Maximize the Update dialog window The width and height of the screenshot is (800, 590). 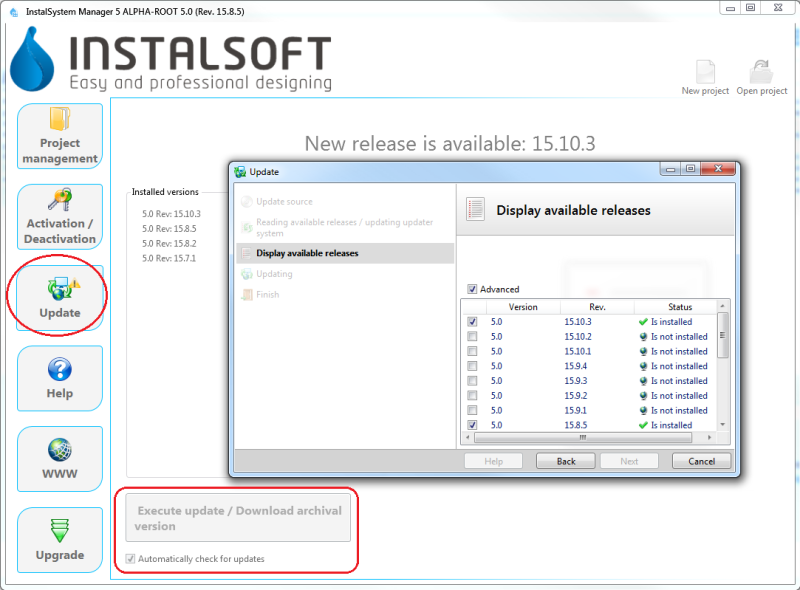[690, 168]
